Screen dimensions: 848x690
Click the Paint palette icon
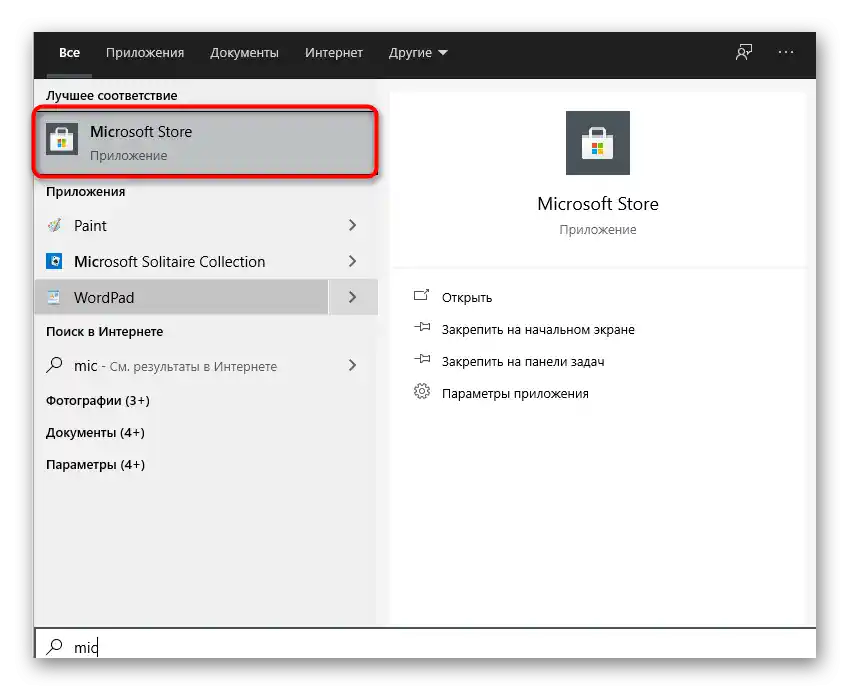(54, 225)
